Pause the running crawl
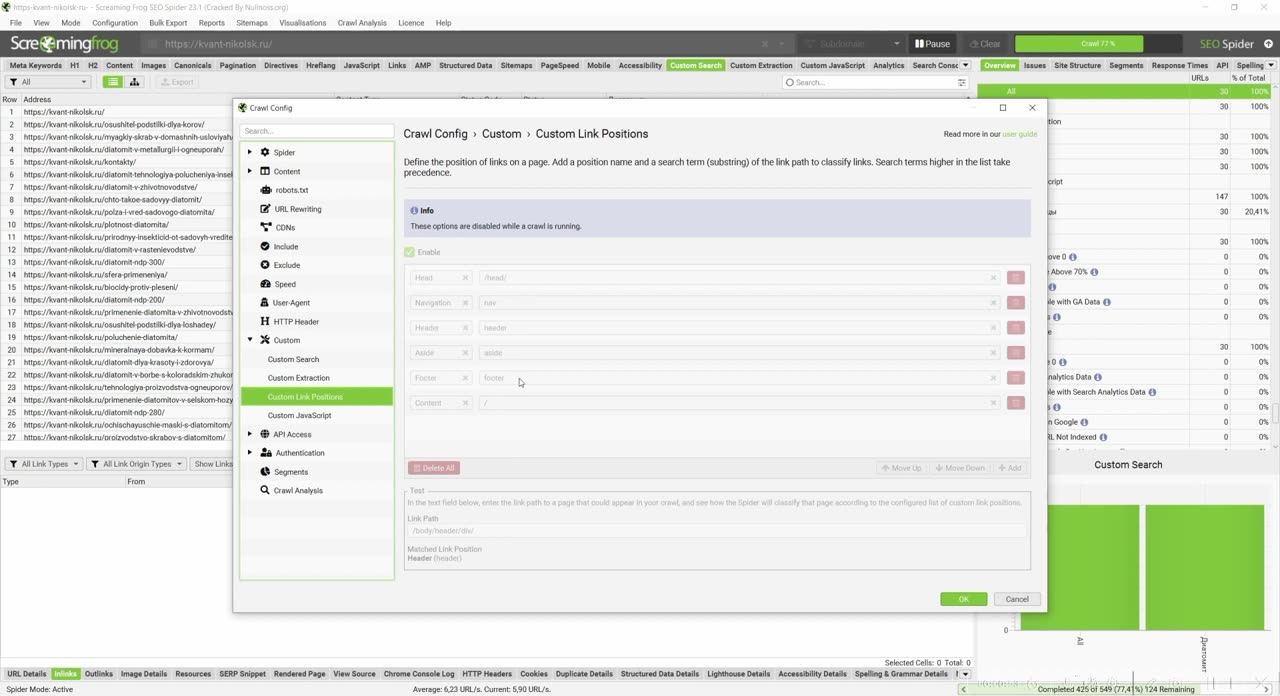 (932, 44)
